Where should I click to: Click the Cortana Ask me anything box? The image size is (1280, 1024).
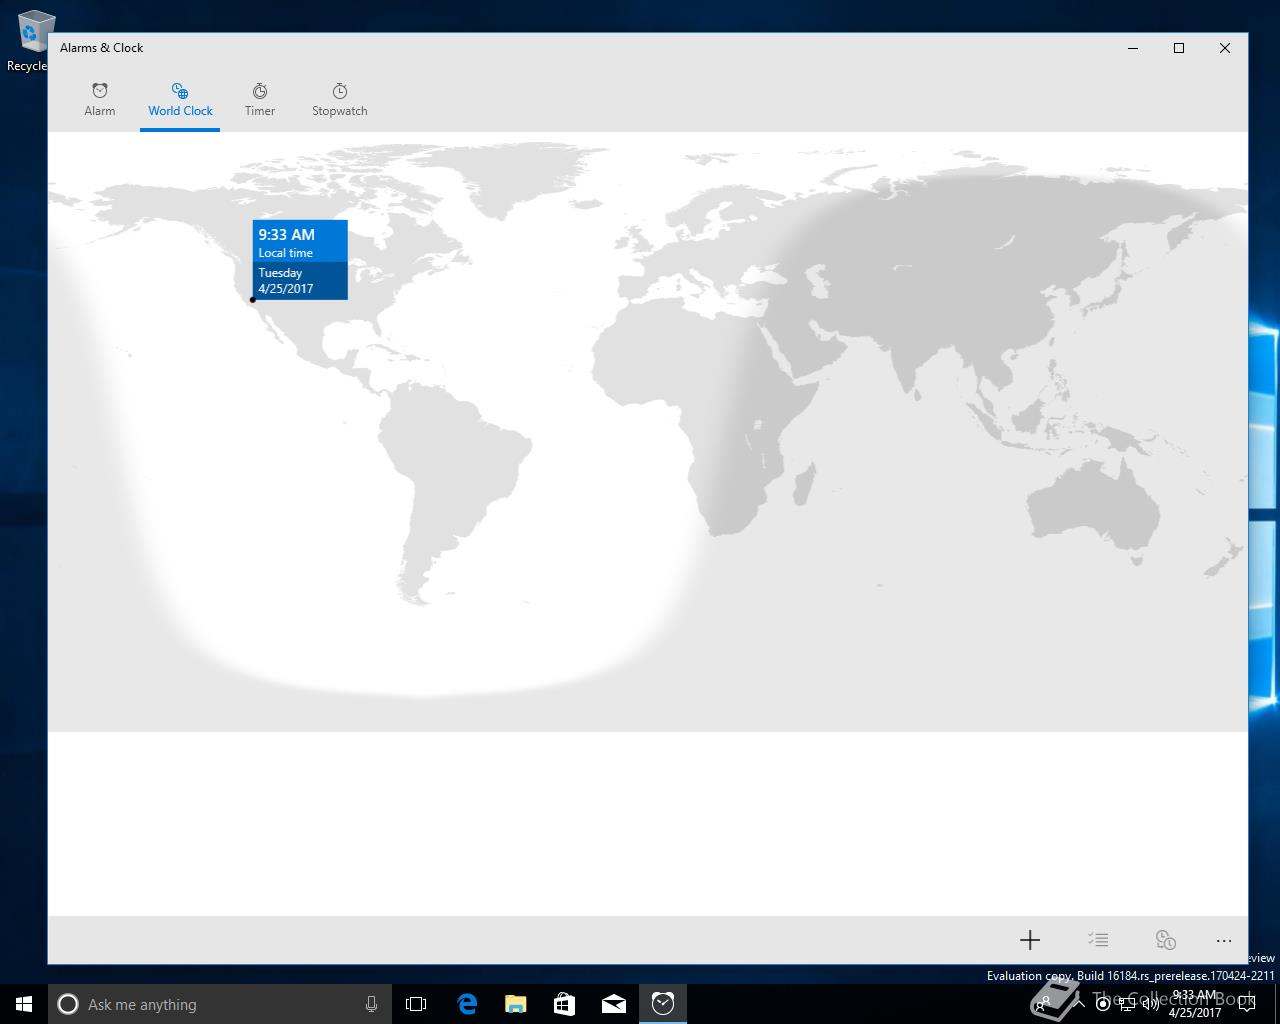click(220, 1004)
